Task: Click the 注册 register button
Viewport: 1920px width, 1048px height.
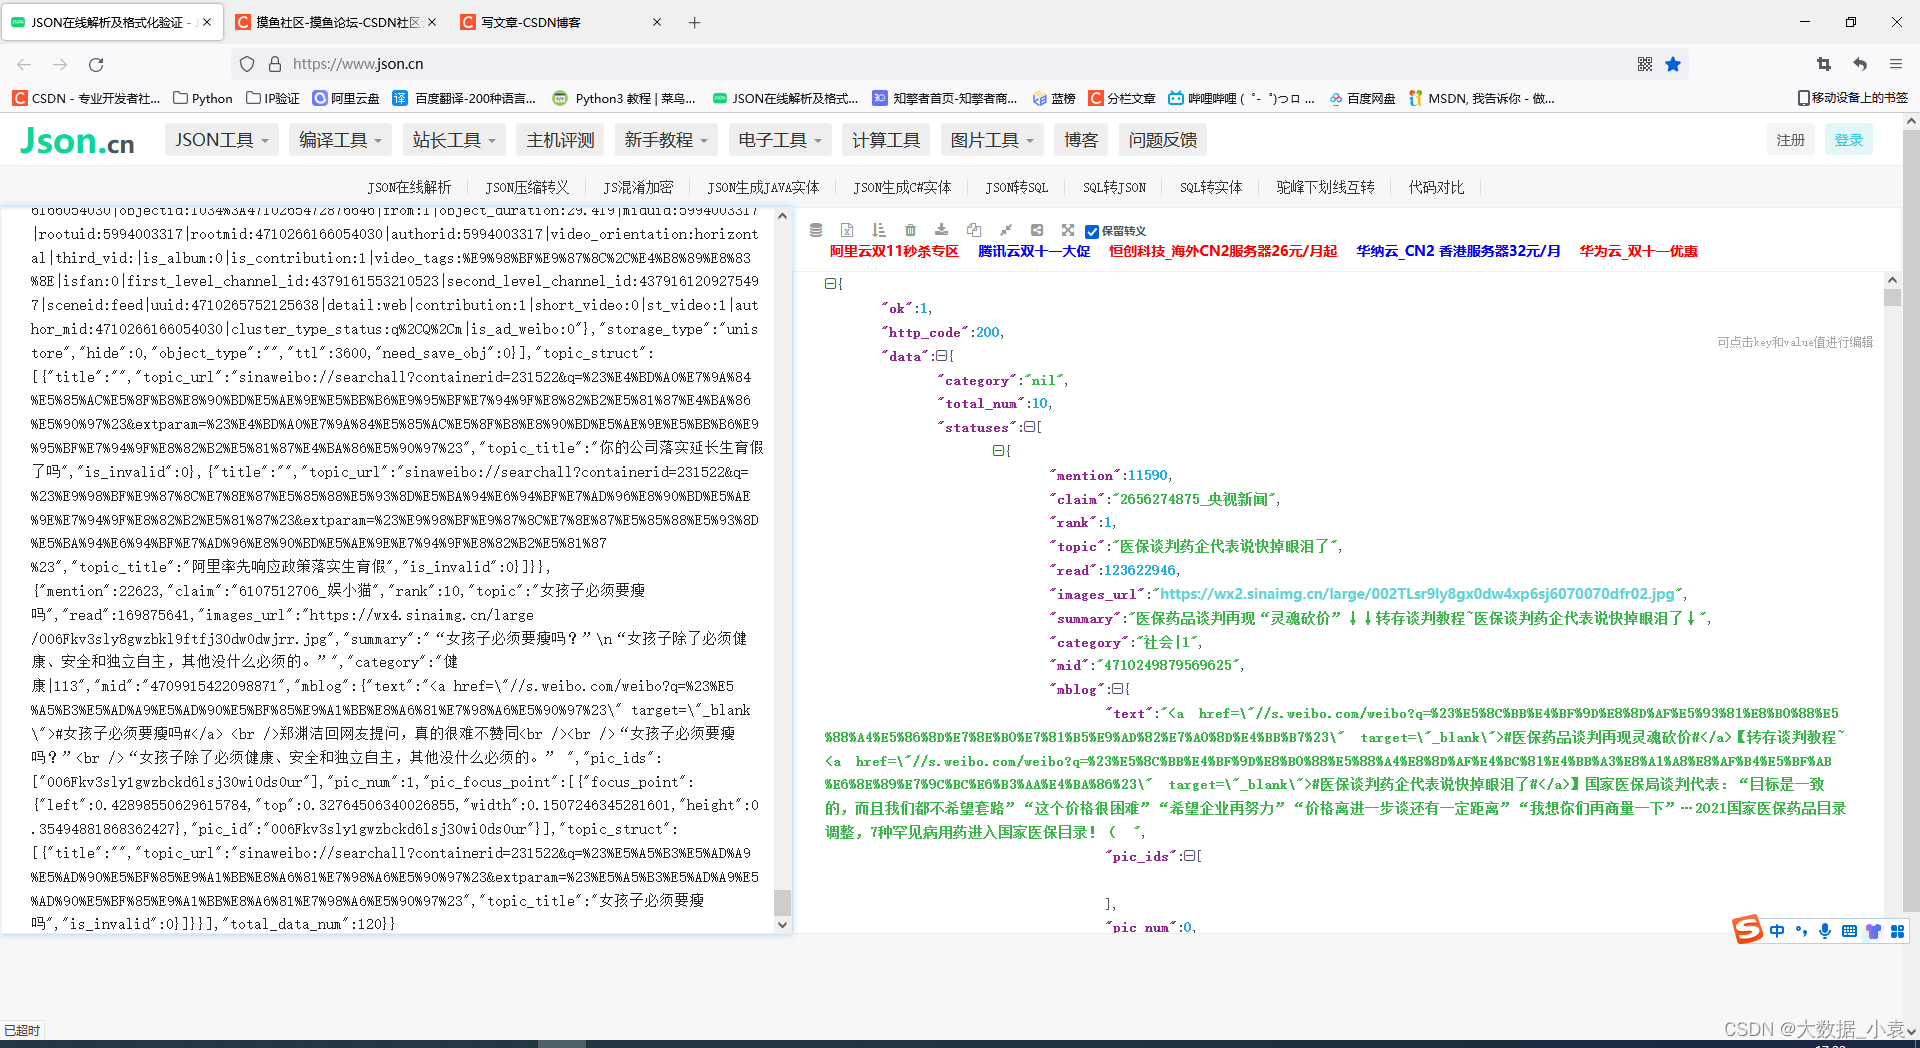Action: pos(1790,140)
